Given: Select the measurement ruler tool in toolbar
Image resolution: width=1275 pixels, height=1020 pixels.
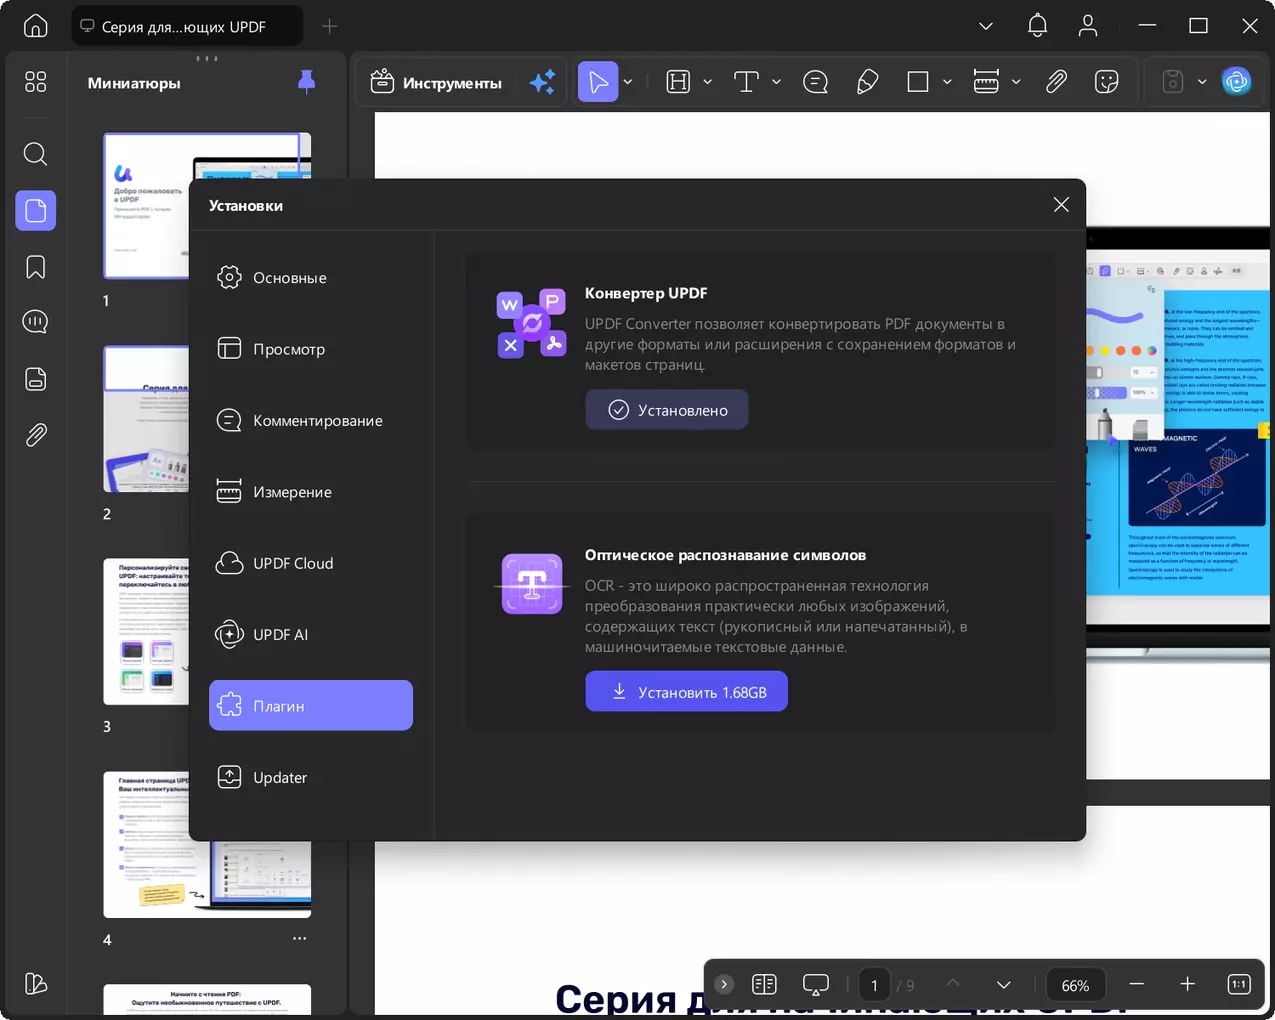Looking at the screenshot, I should [986, 82].
